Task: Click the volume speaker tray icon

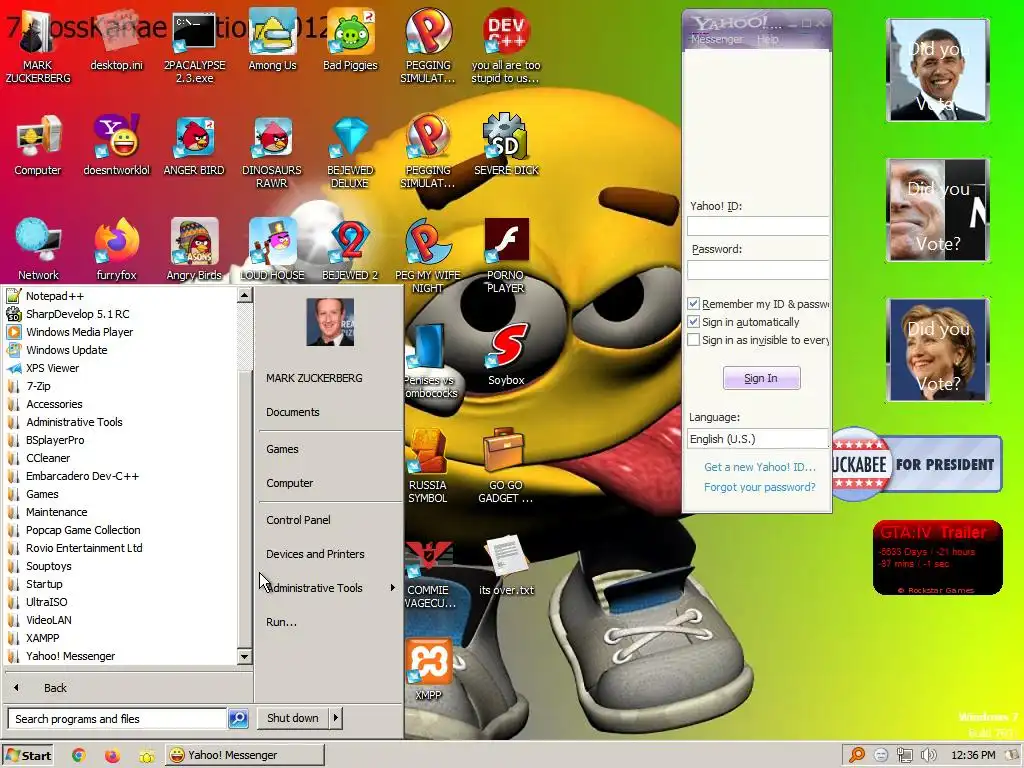Action: click(929, 755)
